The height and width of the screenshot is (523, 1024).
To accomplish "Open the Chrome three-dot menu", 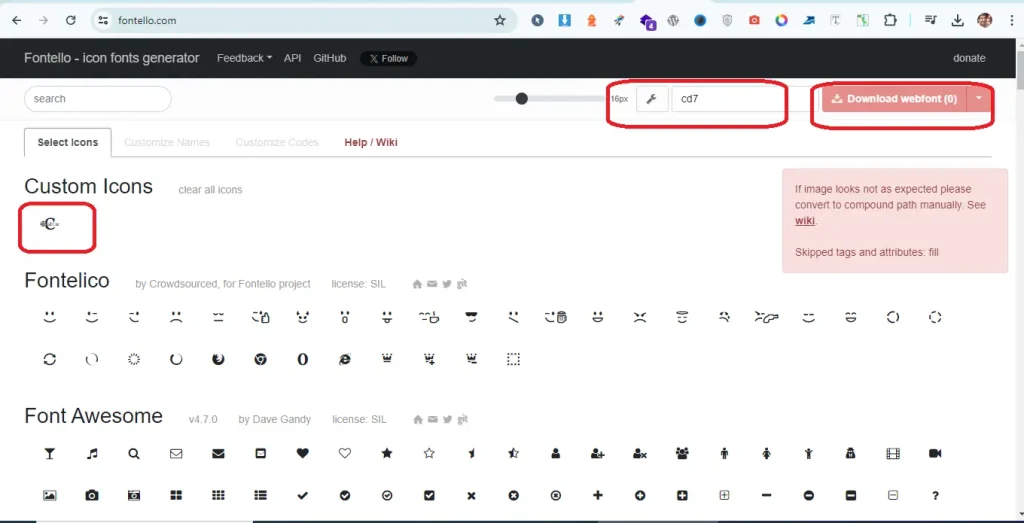I will [1012, 20].
